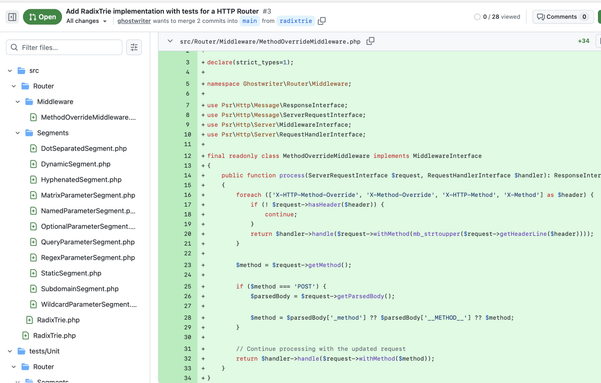Click the main branch link
Viewport: 601px width, 383px height.
250,21
